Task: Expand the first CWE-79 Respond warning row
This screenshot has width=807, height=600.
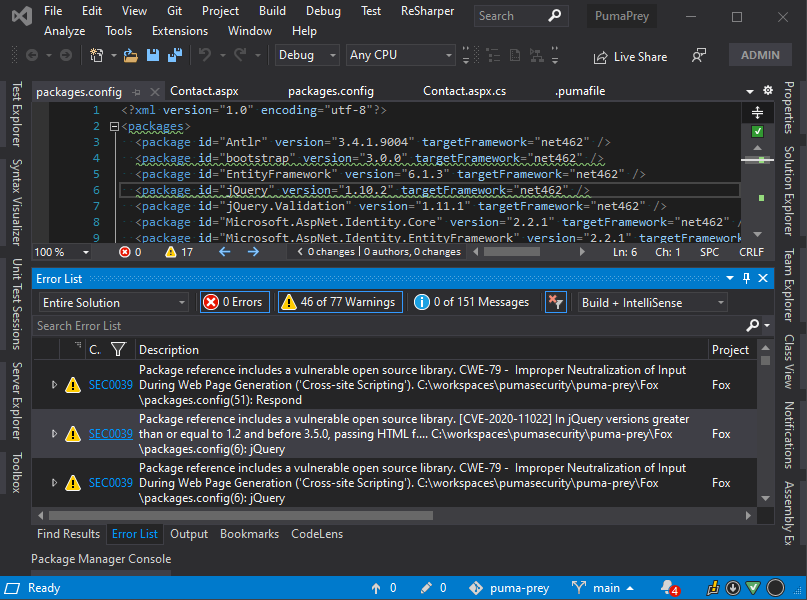Action: pyautogui.click(x=54, y=385)
